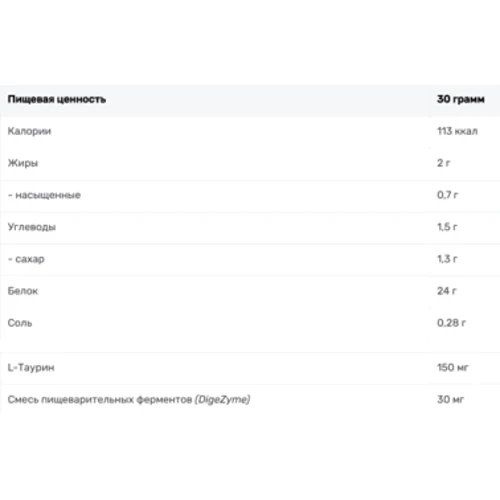Select the 'Соль' row label
Screen dimensions: 500x500
[20, 323]
